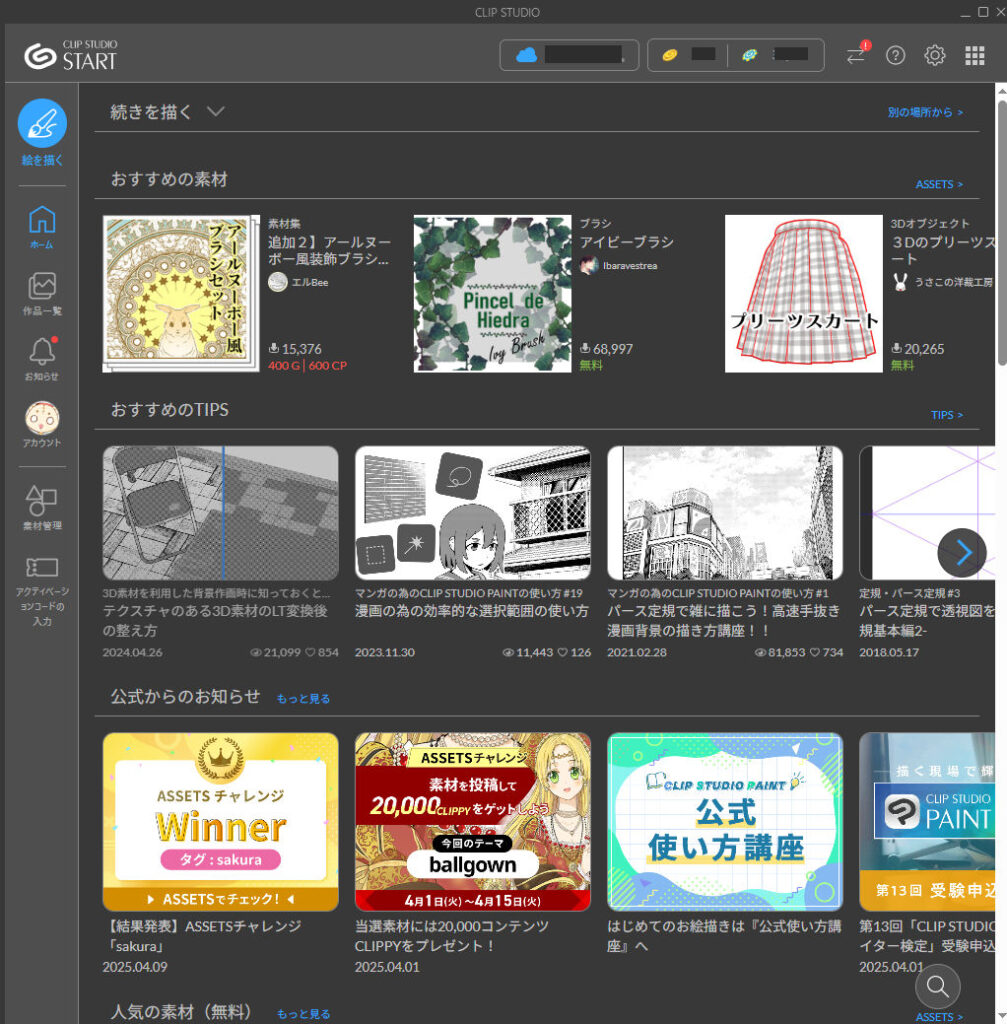
Task: Click the 定規・パース定規#3 tip thumbnail
Action: coord(927,513)
